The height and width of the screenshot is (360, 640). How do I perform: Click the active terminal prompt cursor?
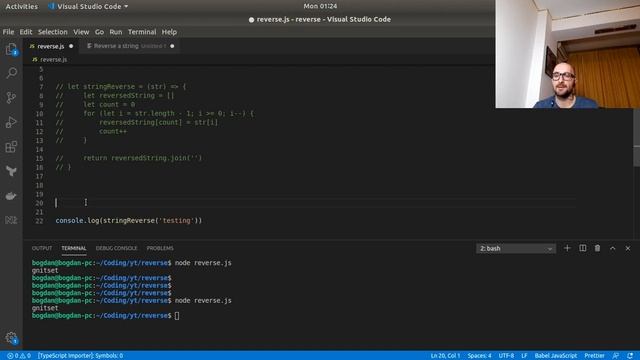(x=177, y=316)
